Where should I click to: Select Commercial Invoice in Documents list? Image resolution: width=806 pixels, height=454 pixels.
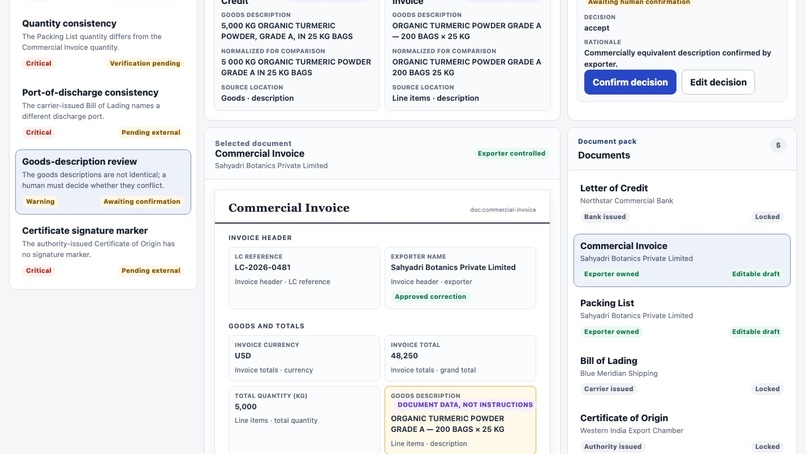[682, 260]
